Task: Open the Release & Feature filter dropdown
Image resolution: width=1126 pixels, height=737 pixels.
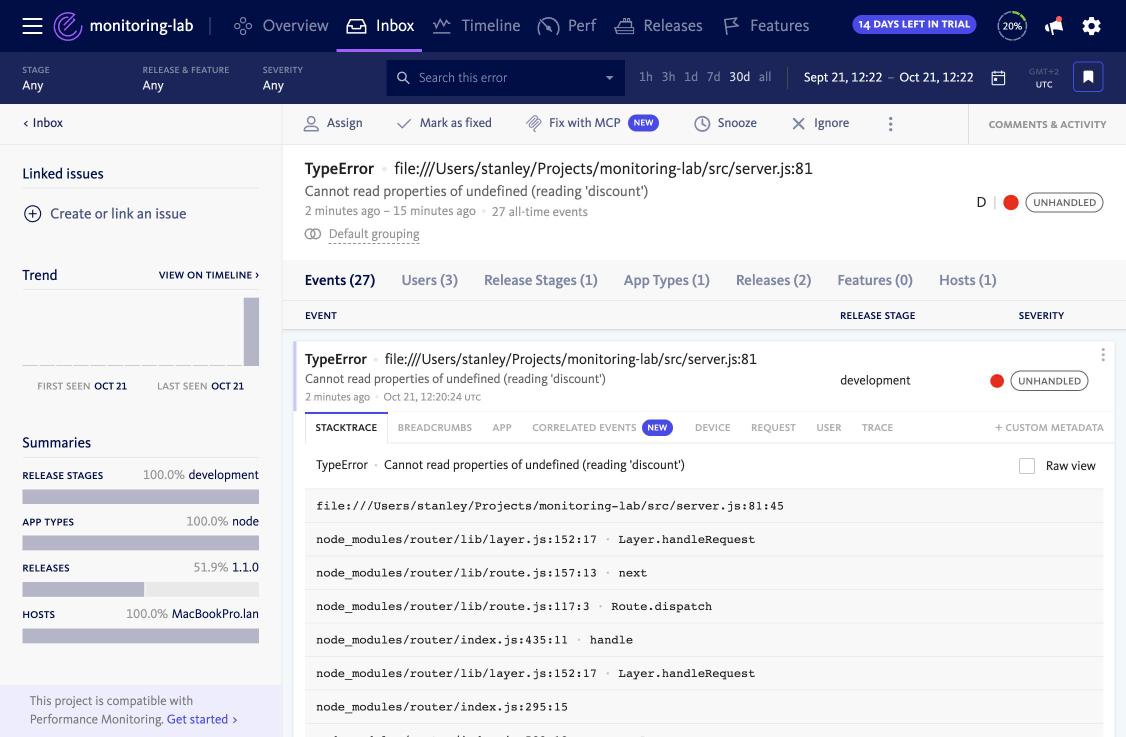Action: point(185,78)
